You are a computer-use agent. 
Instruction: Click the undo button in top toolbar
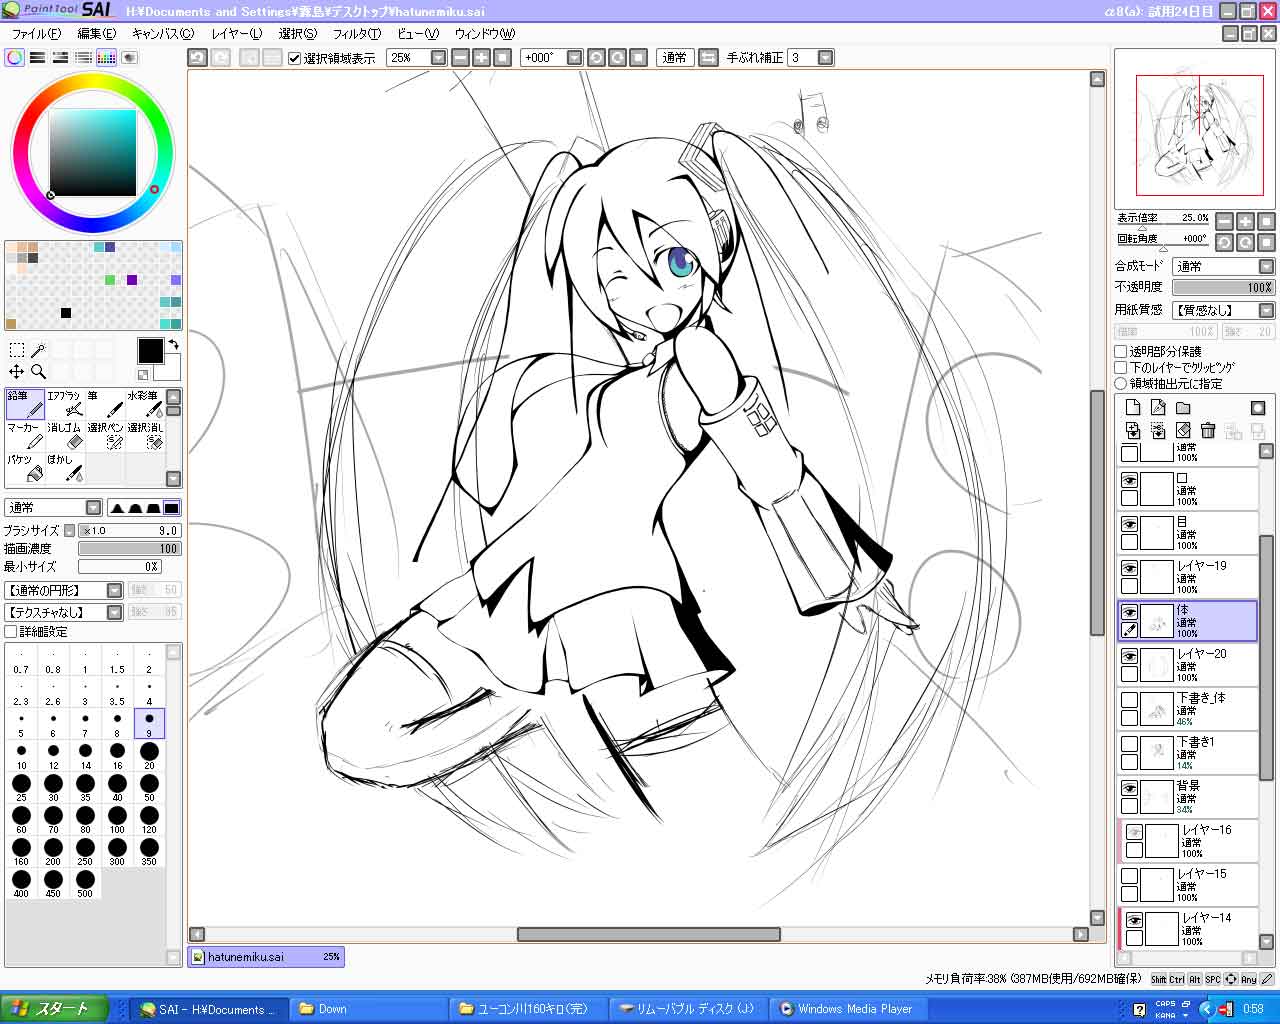point(198,58)
